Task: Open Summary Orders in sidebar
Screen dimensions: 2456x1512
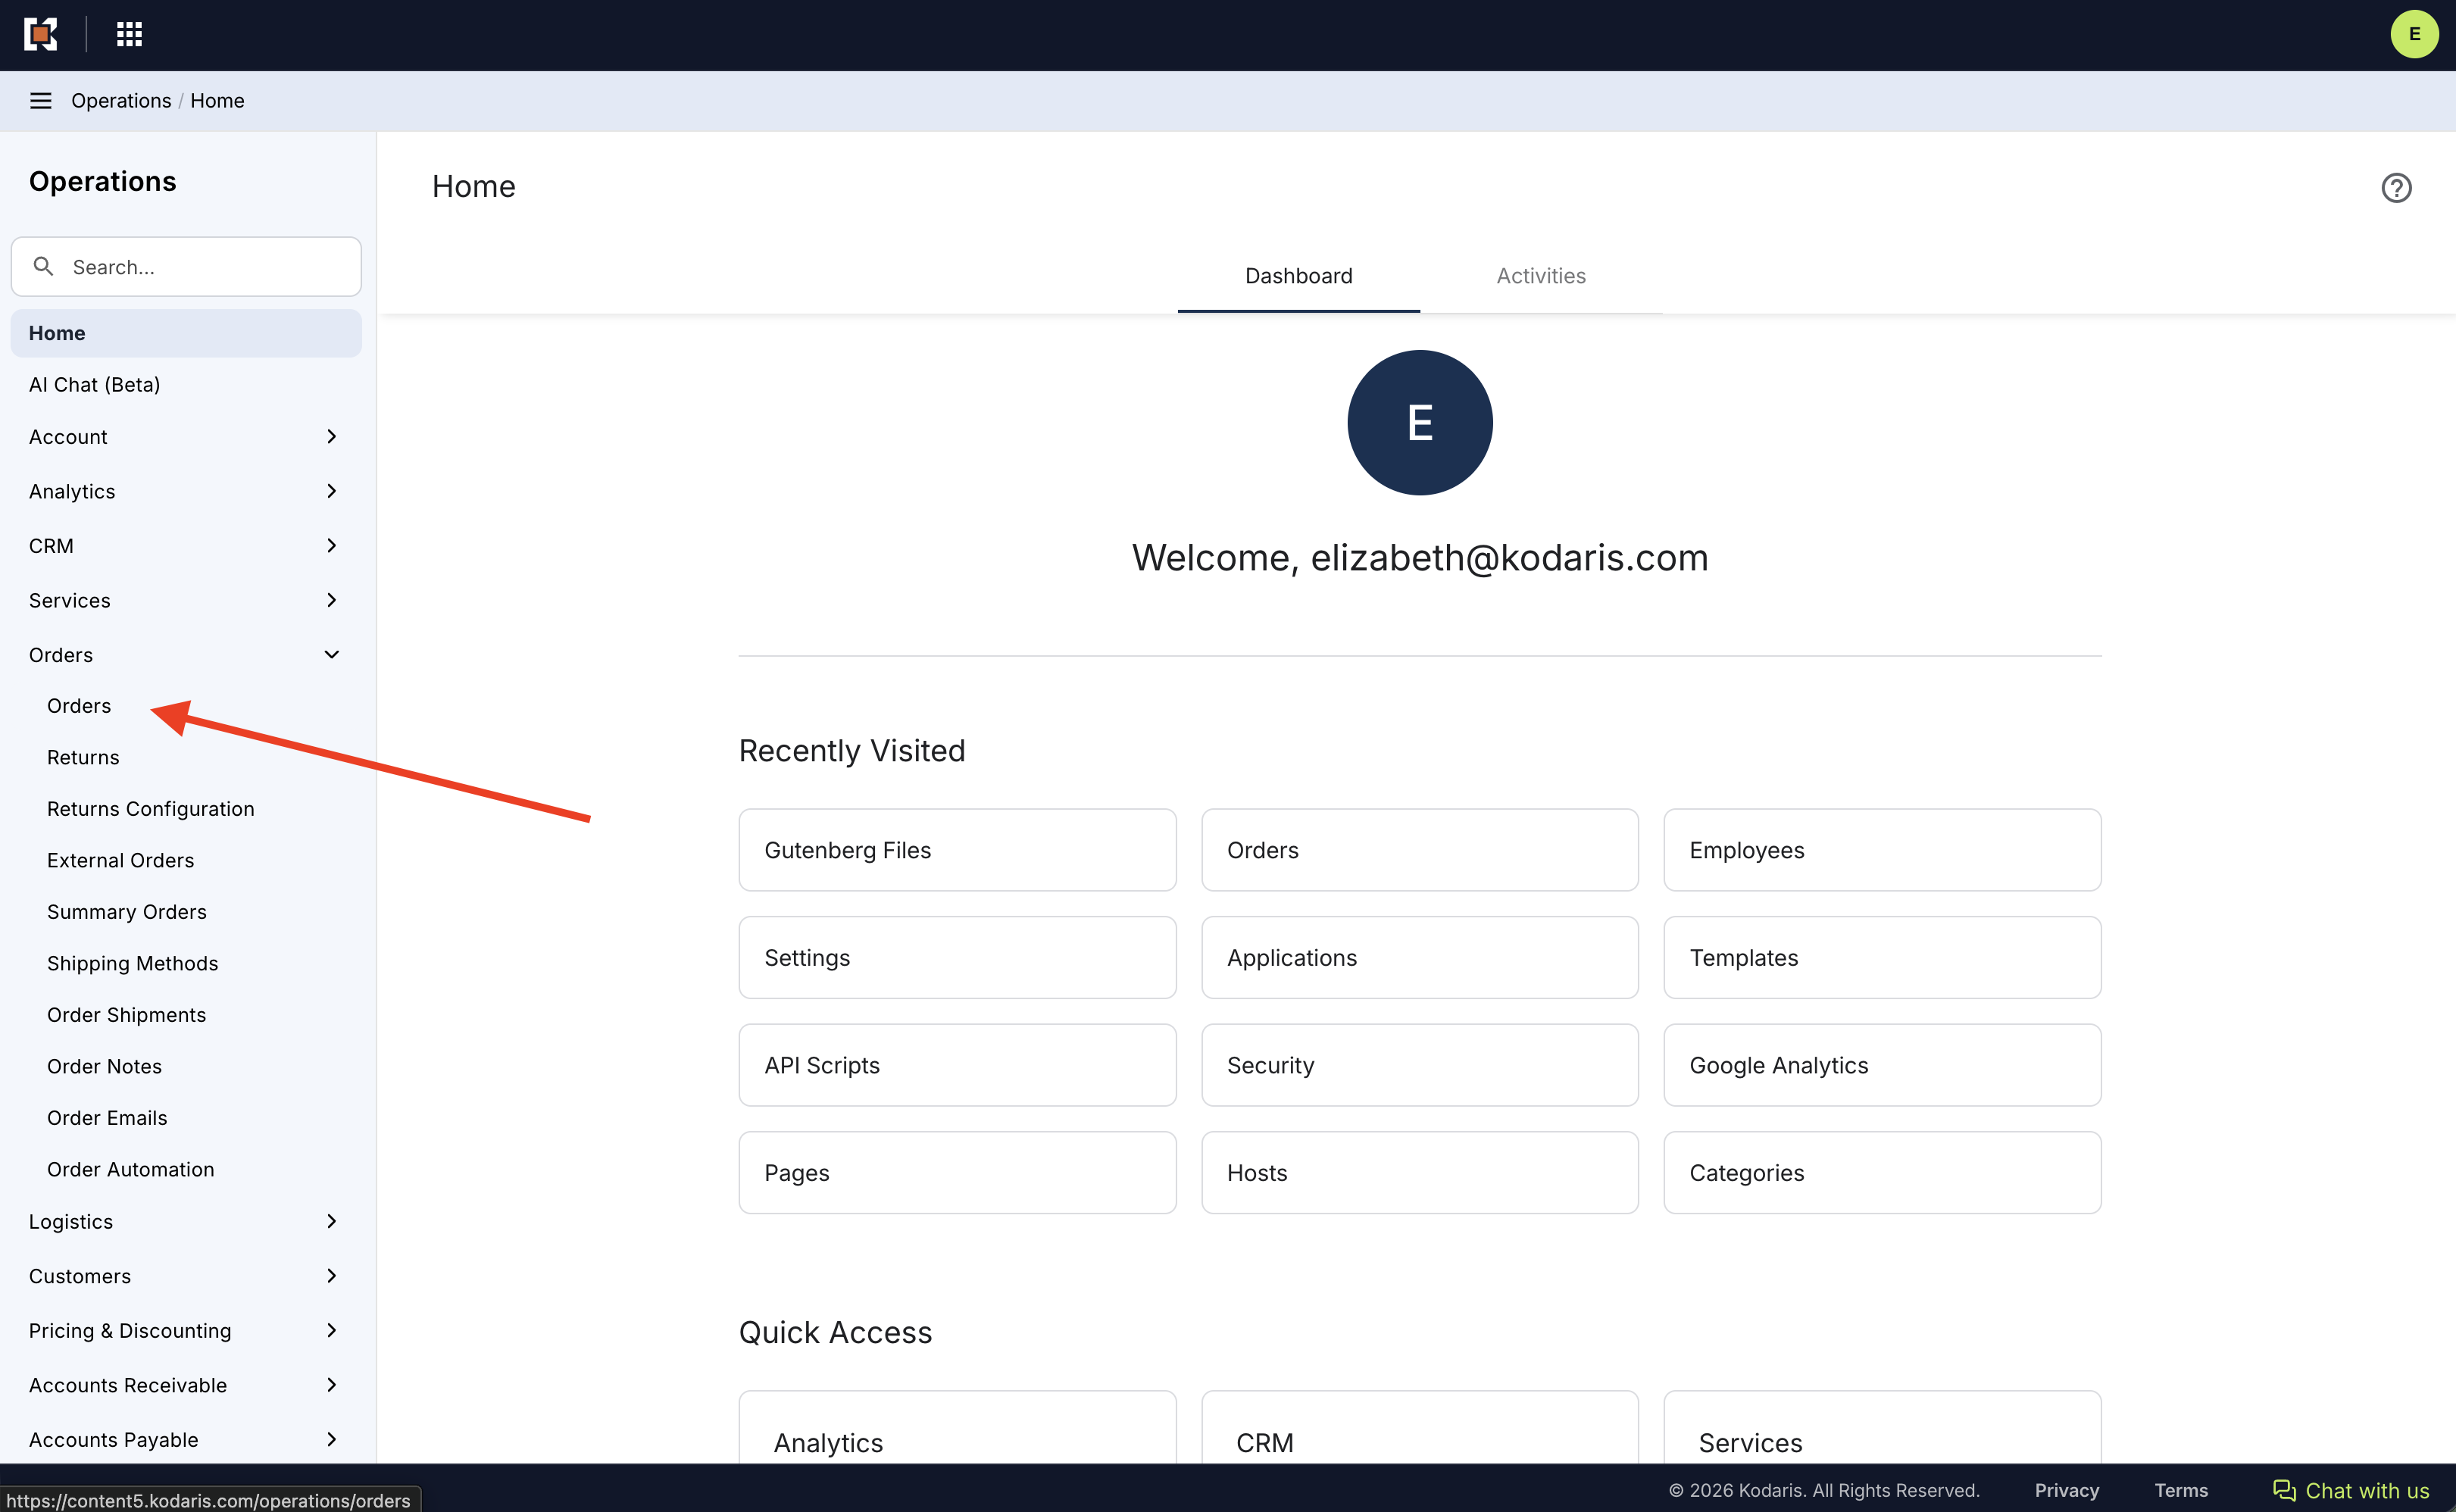Action: click(127, 912)
